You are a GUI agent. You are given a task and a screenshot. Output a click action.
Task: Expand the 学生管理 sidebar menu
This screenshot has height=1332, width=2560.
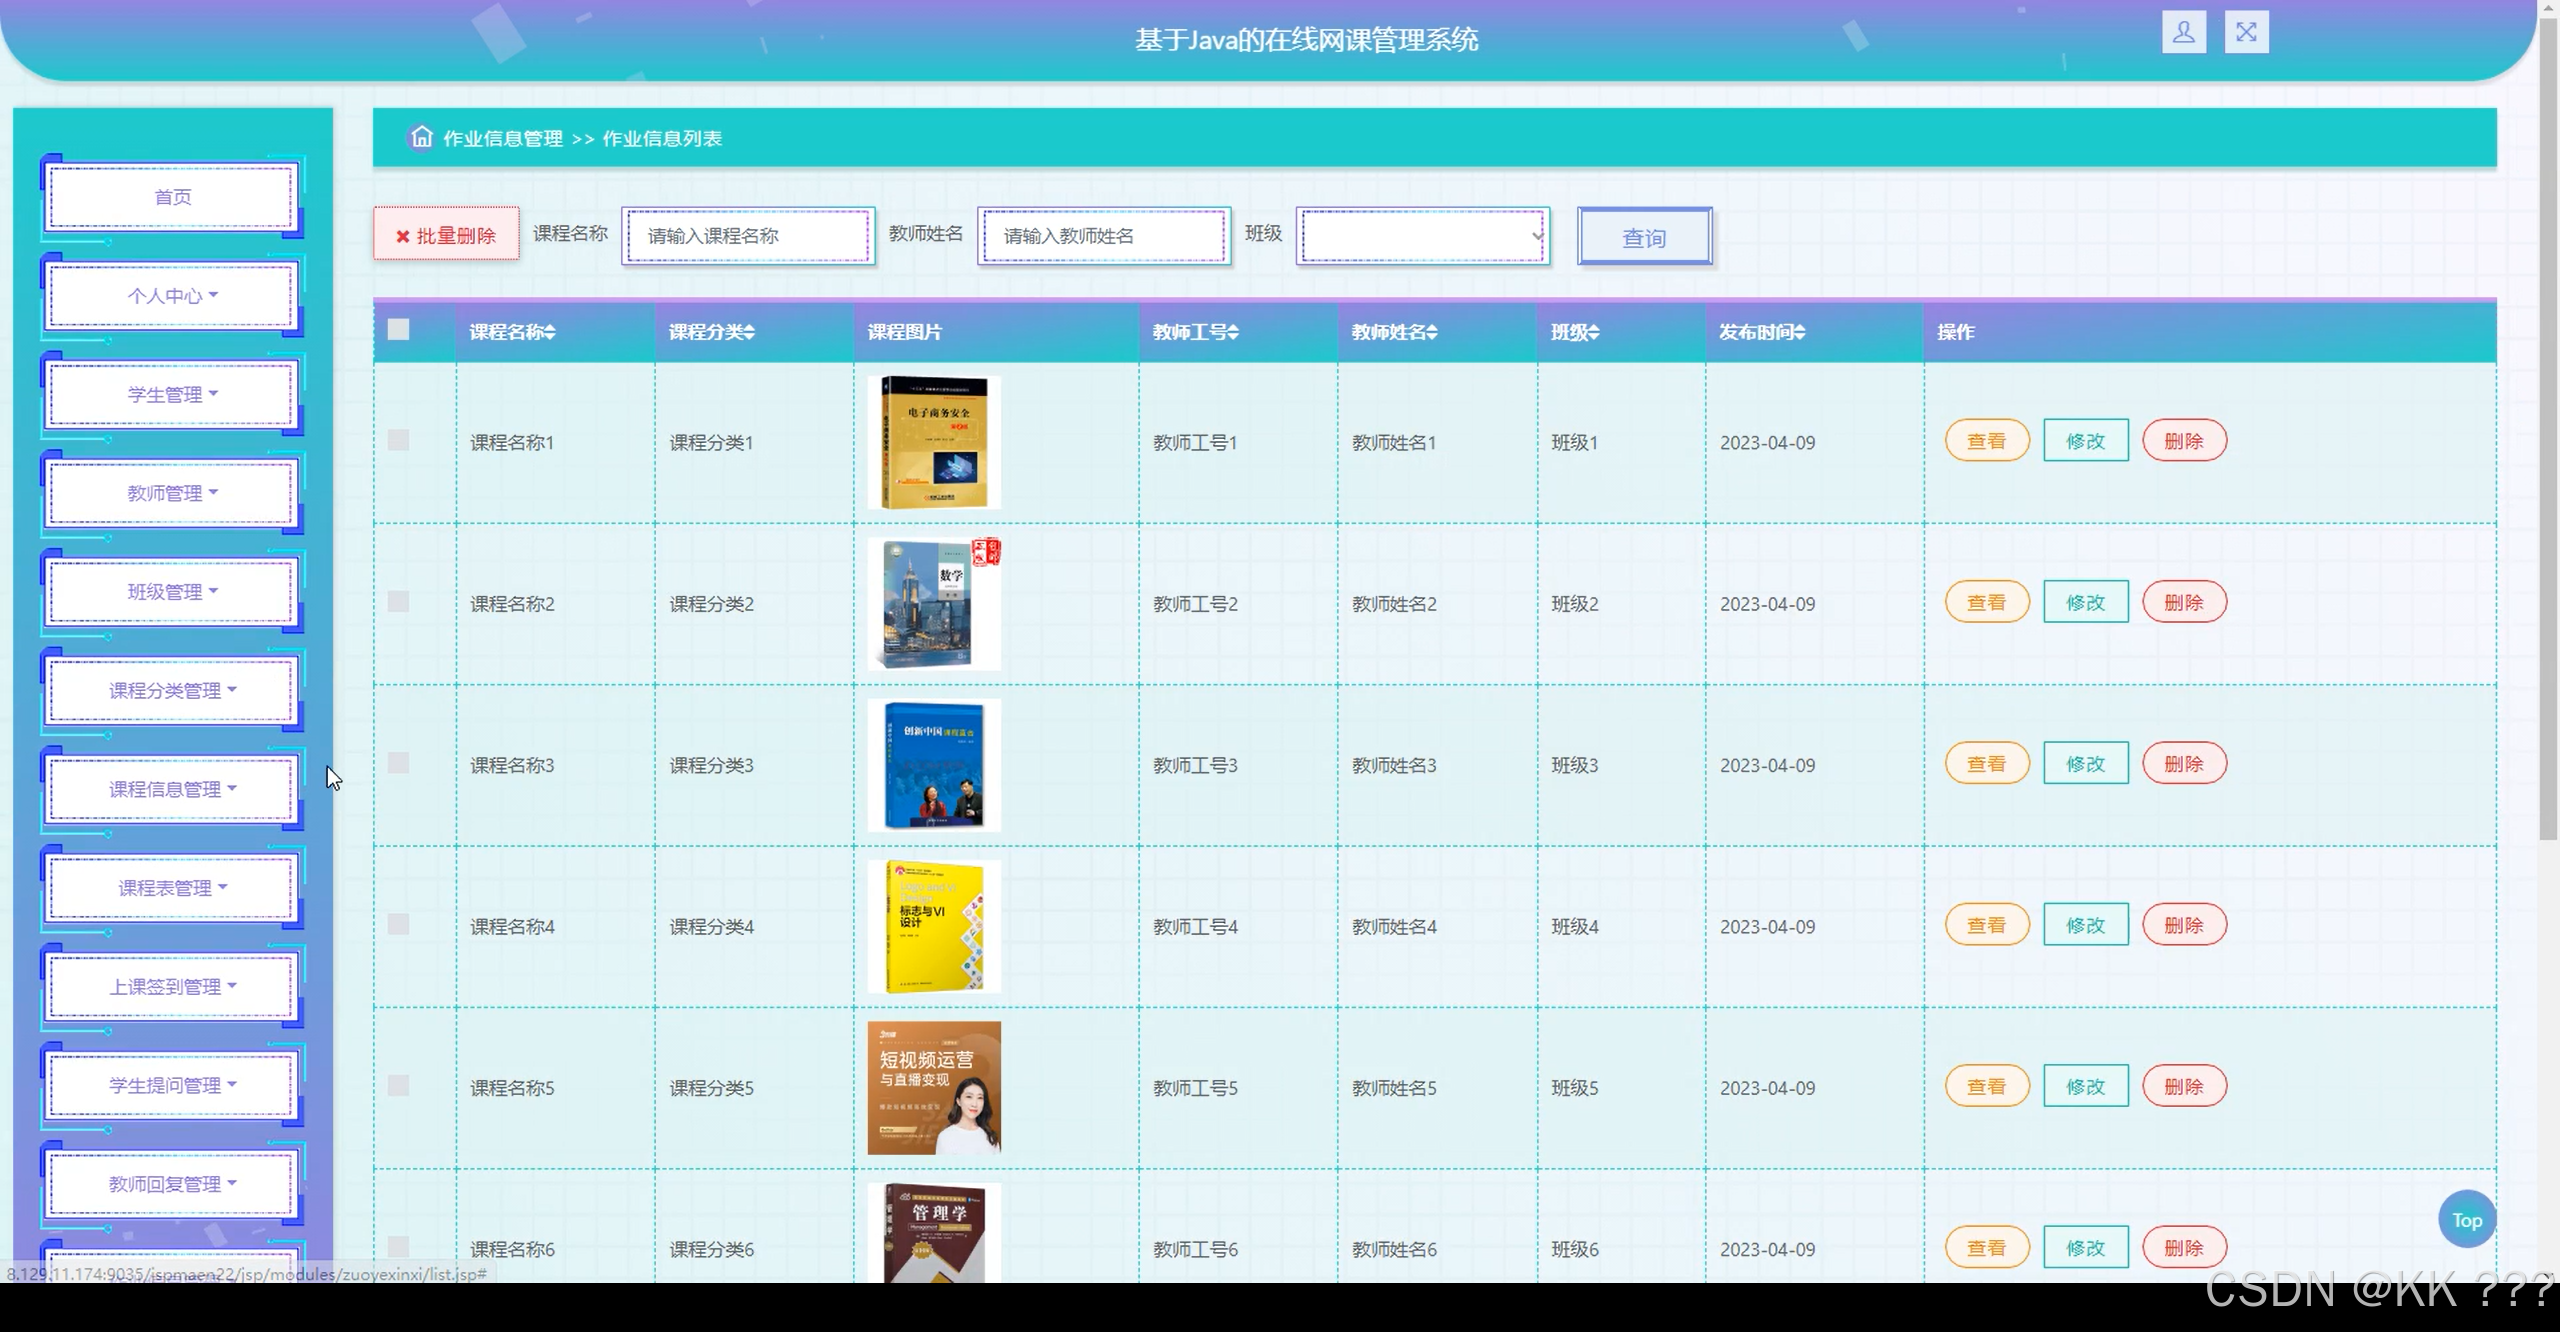point(172,394)
